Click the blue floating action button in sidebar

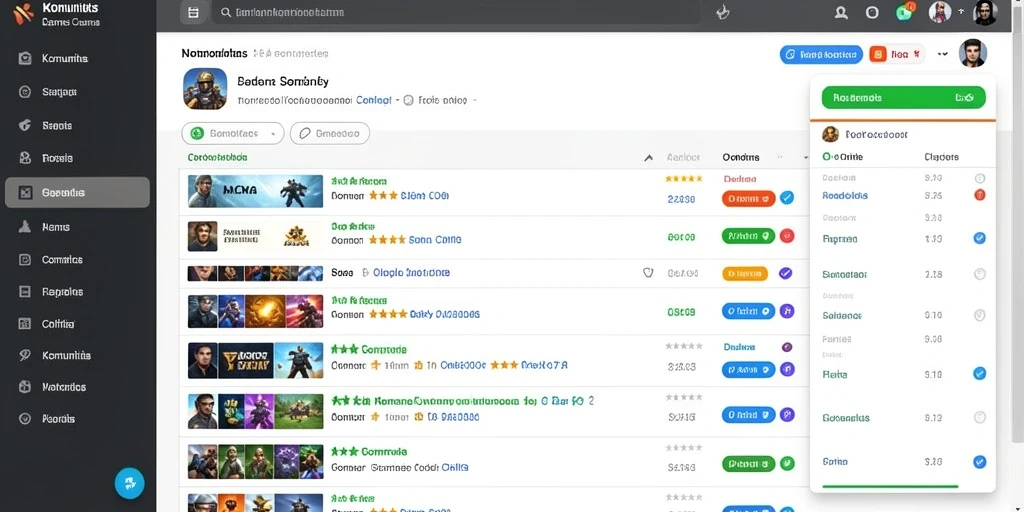129,483
